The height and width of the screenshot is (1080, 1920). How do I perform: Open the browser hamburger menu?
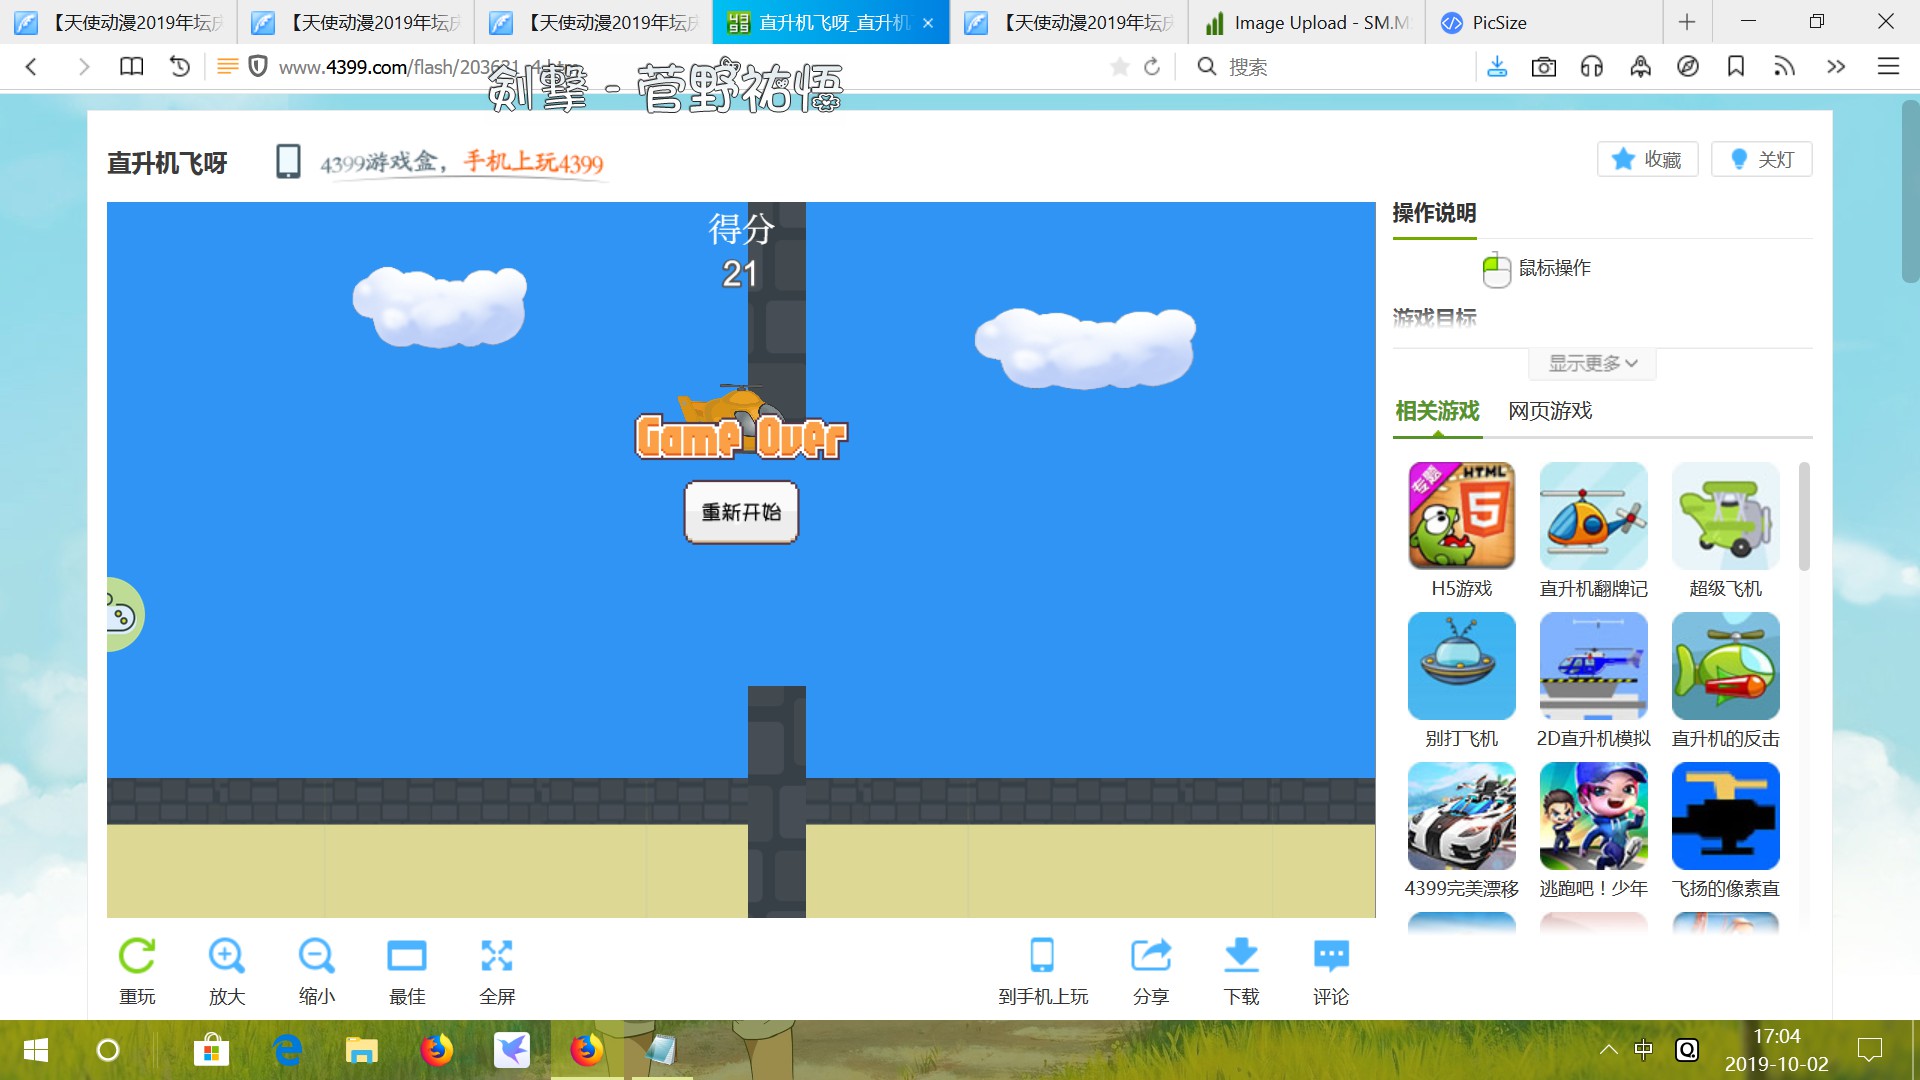tap(1888, 67)
